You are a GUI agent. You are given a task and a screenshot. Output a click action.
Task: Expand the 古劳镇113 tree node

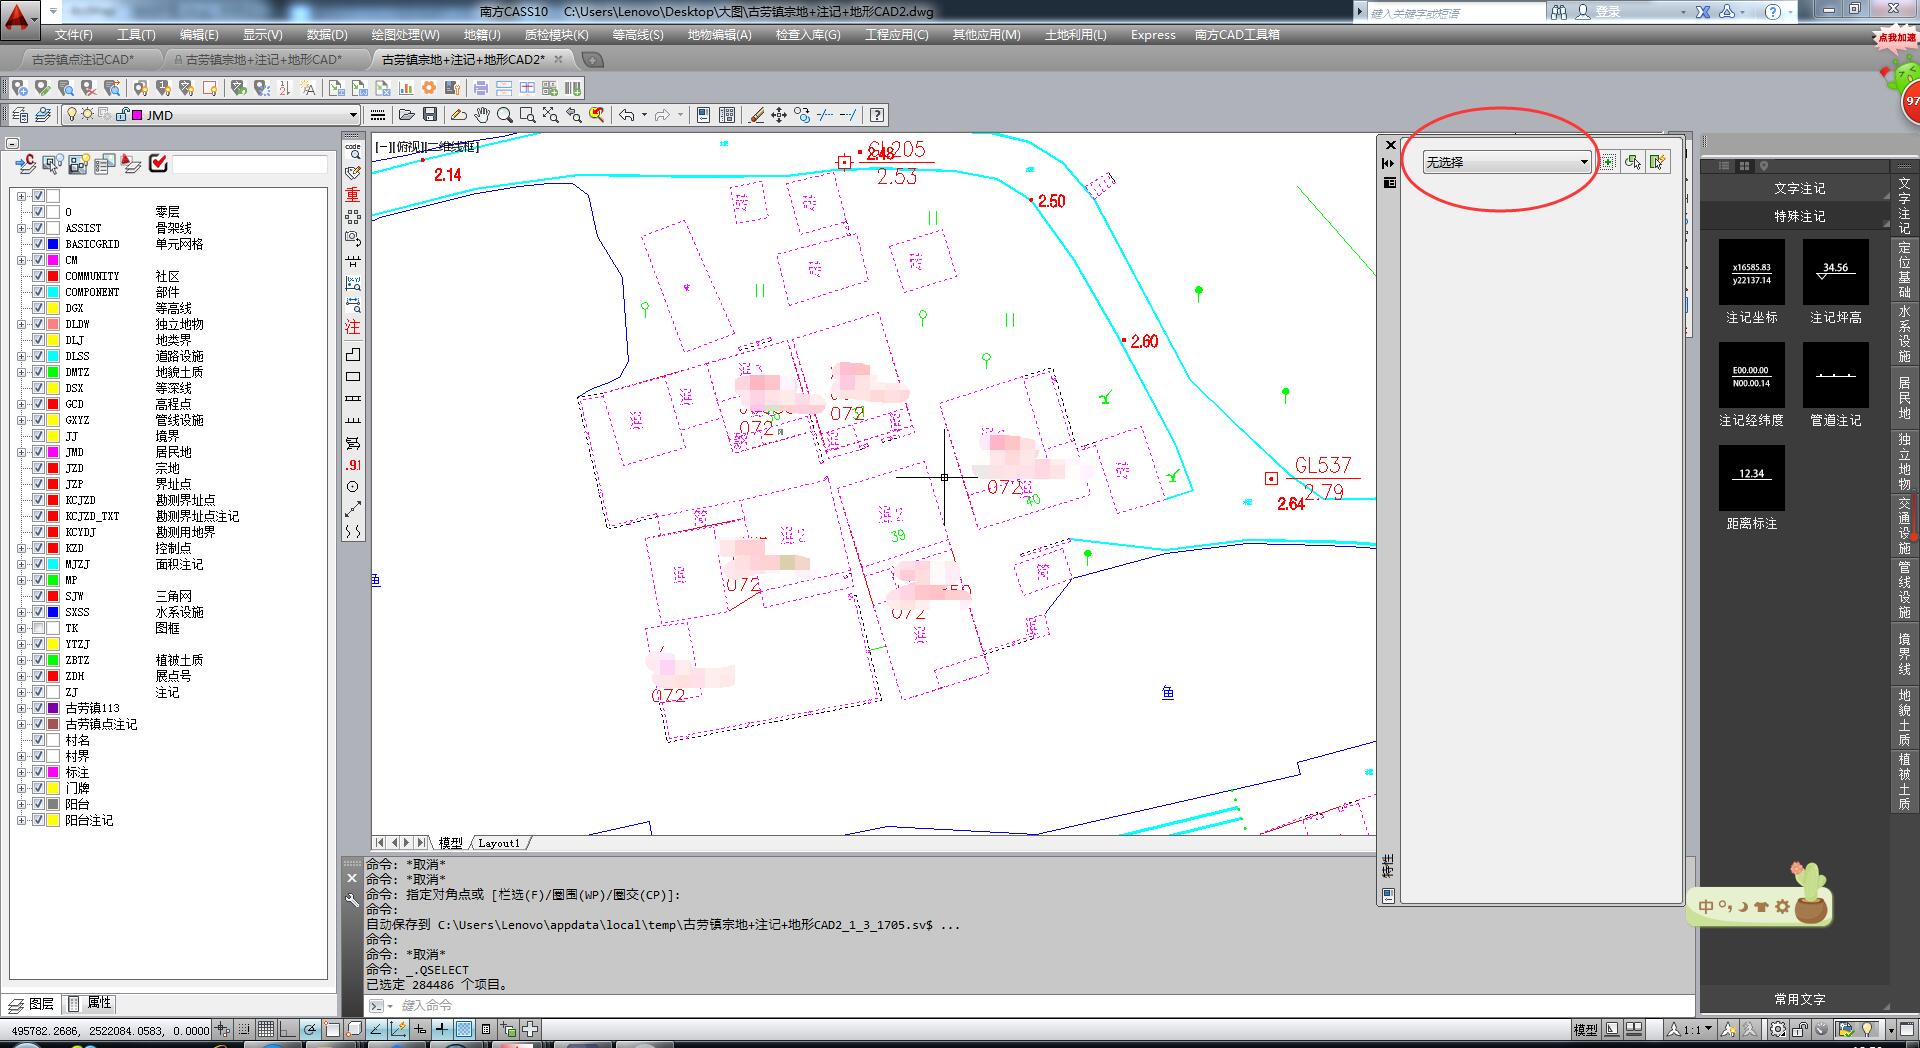[x=21, y=708]
